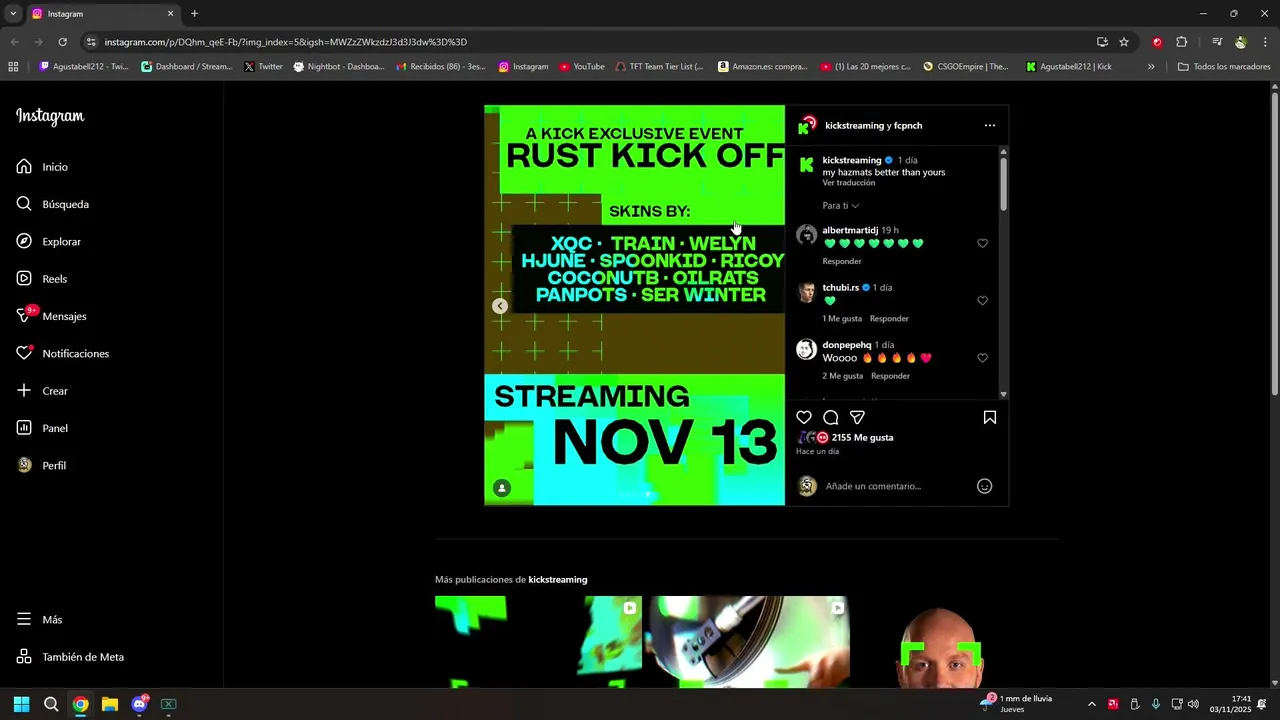Open the emoji picker for comments

[x=984, y=486]
